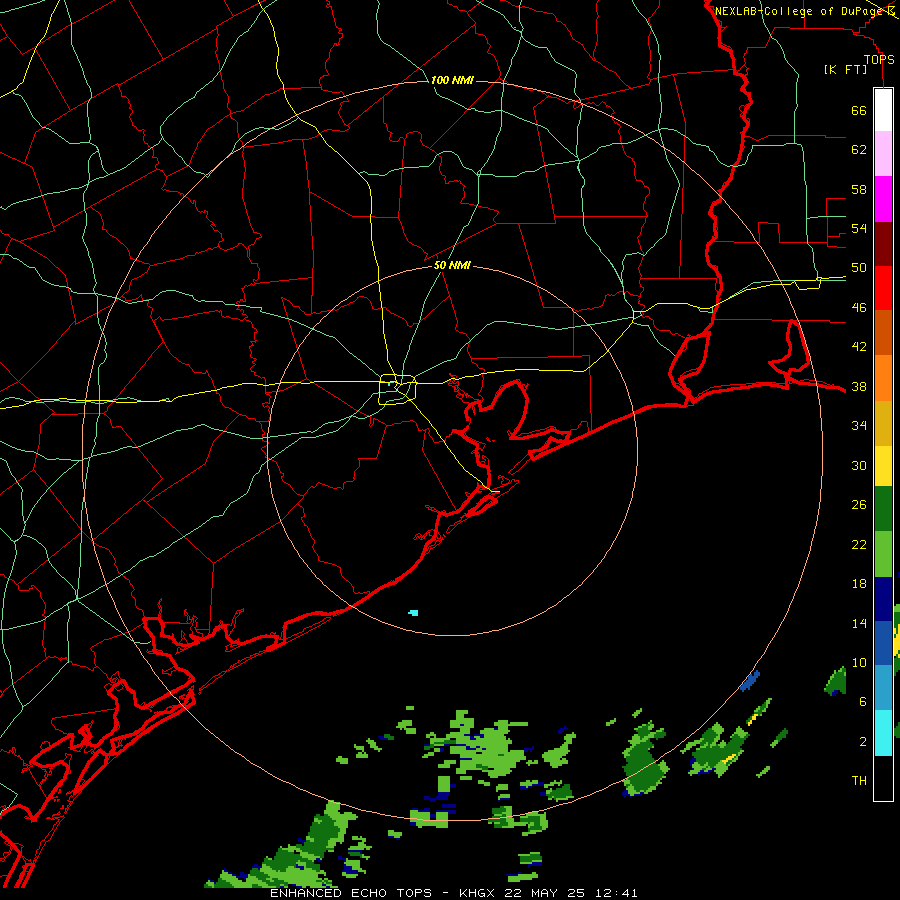Click the '14' legend value

click(859, 623)
